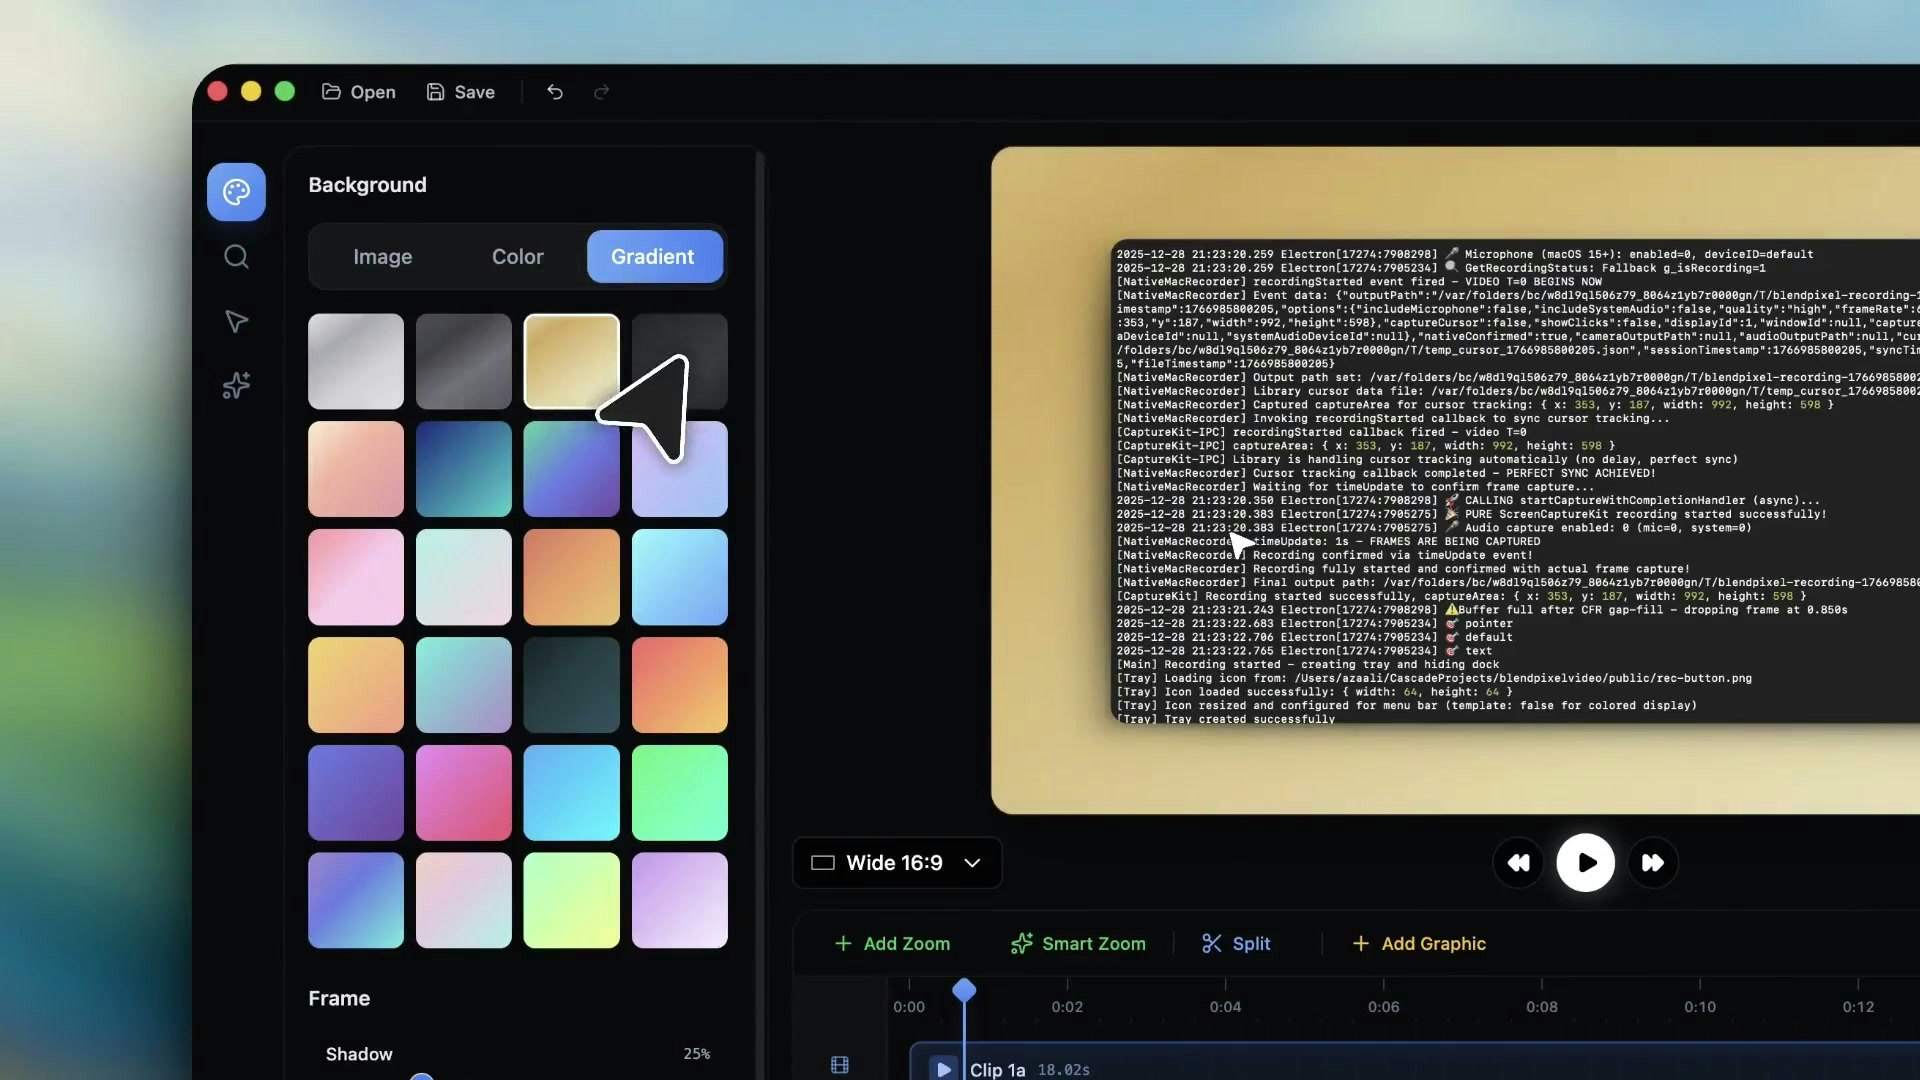Open the sparkle effects panel in the sidebar
The width and height of the screenshot is (1920, 1080).
(236, 386)
